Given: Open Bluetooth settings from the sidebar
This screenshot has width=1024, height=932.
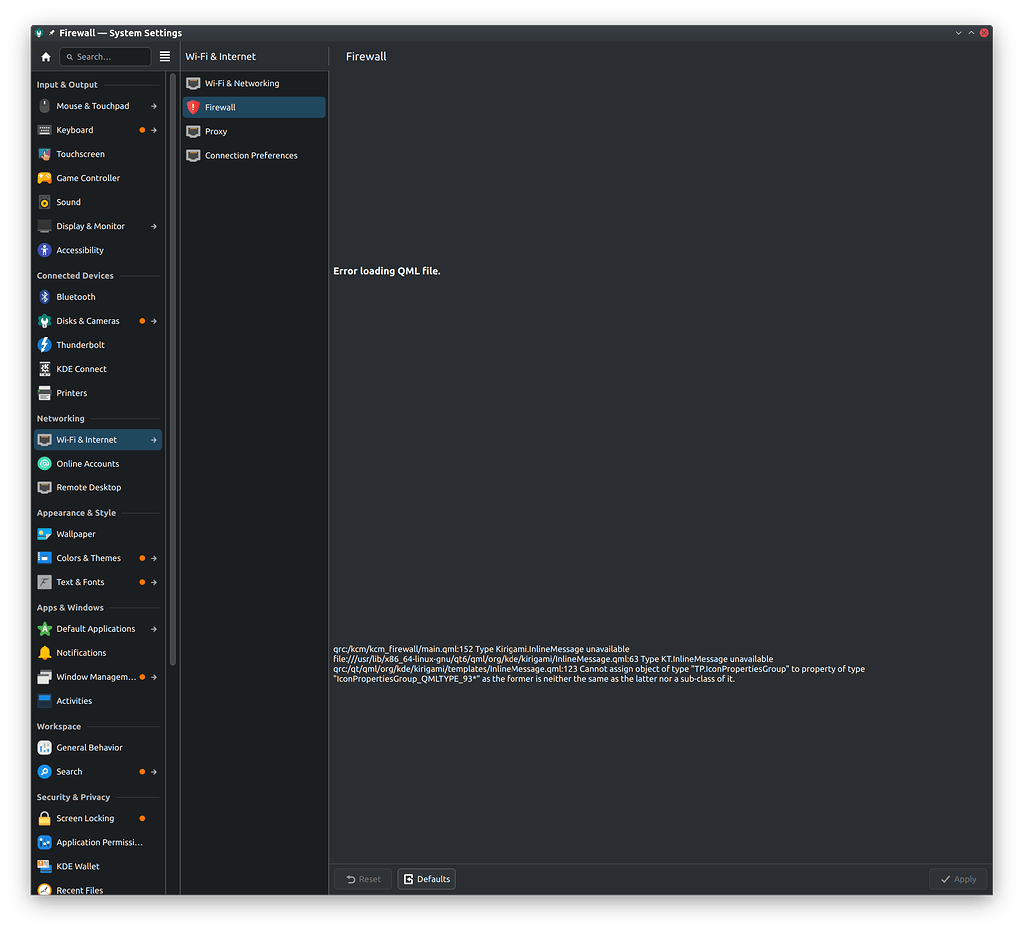Looking at the screenshot, I should (44, 297).
